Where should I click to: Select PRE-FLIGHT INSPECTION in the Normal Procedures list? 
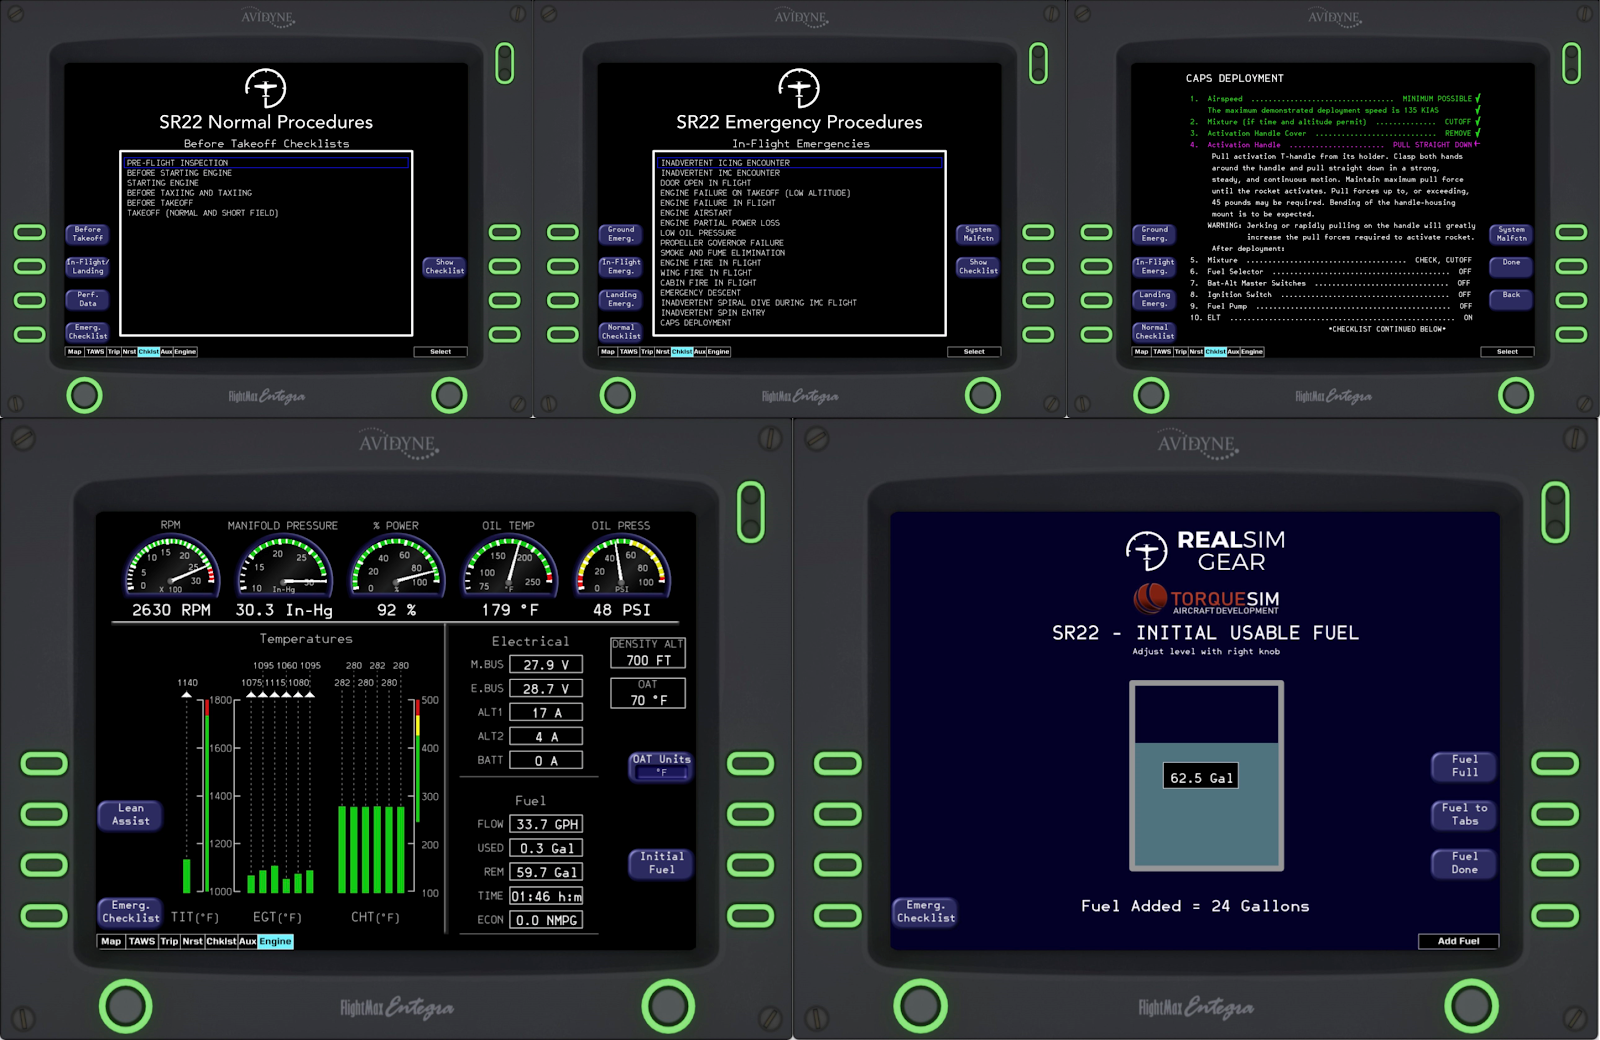click(177, 163)
